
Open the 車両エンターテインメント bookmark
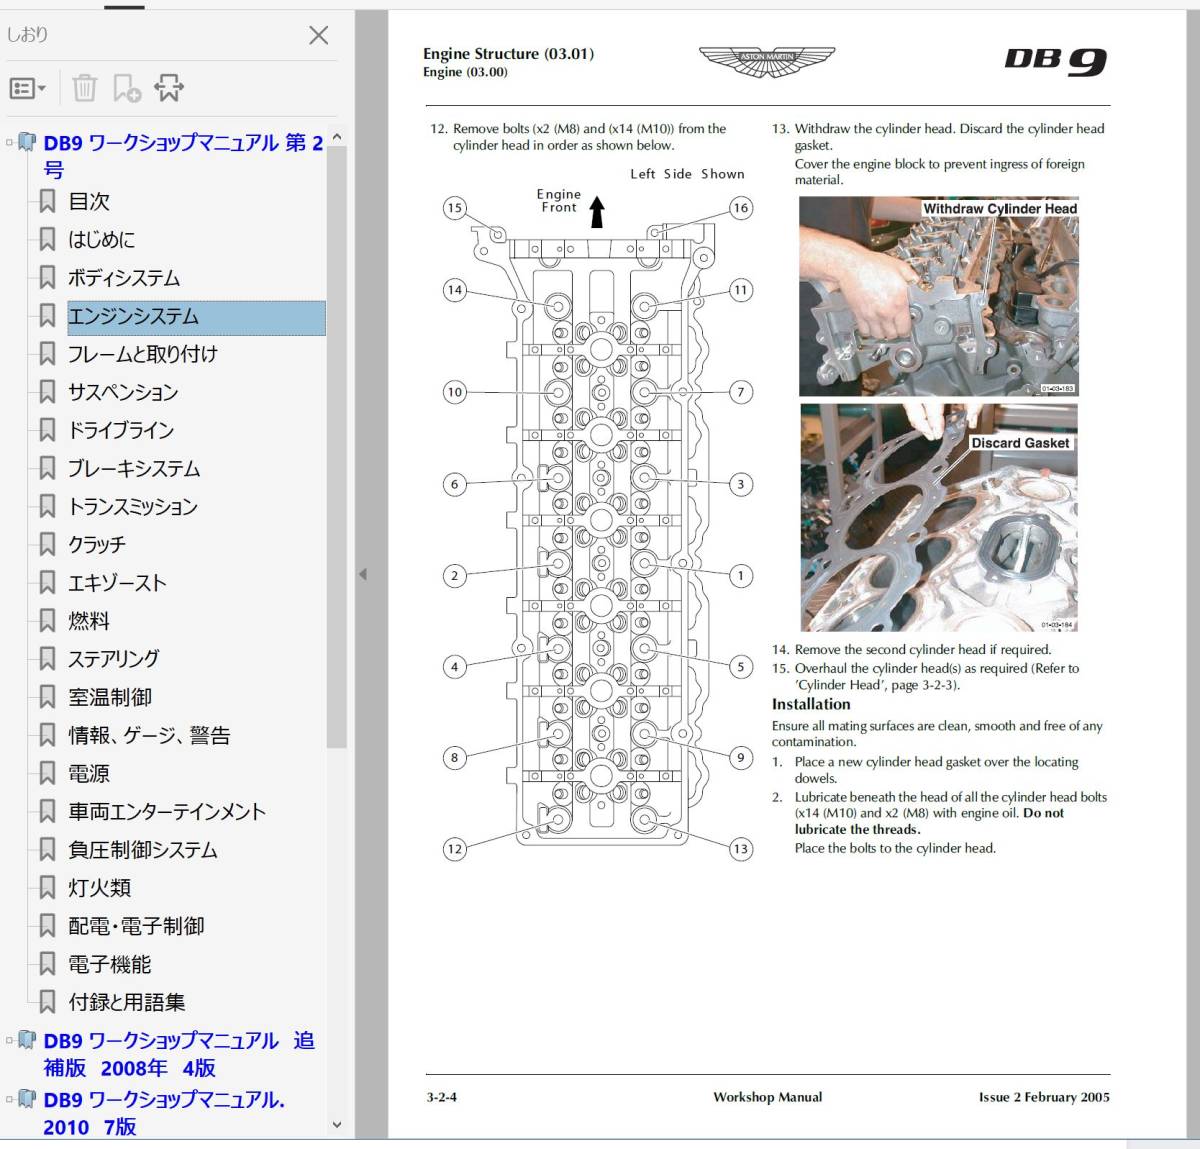(167, 811)
